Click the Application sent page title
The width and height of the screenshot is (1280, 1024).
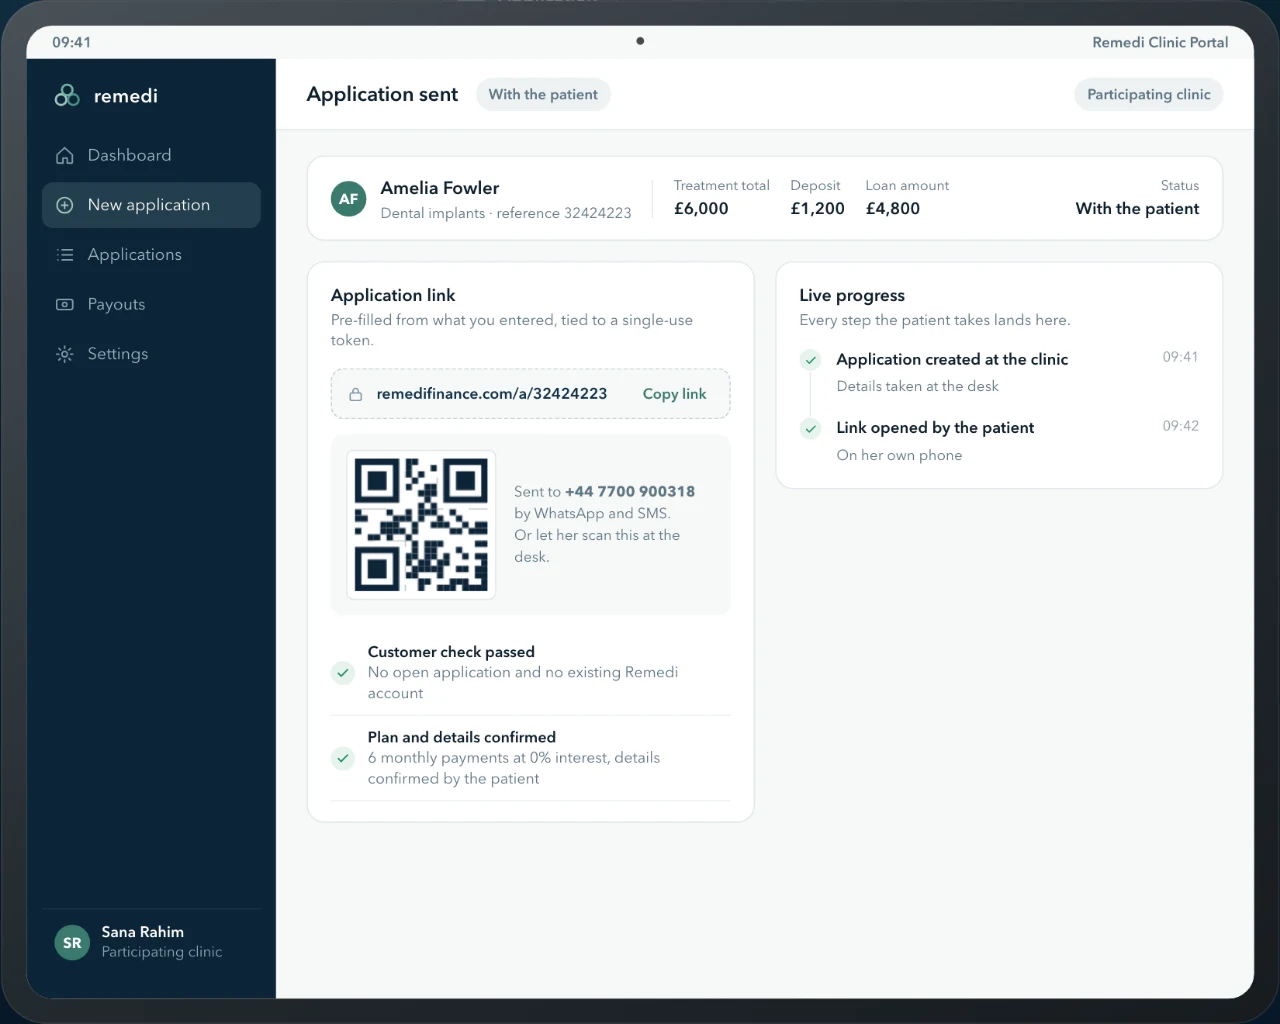[x=382, y=94]
